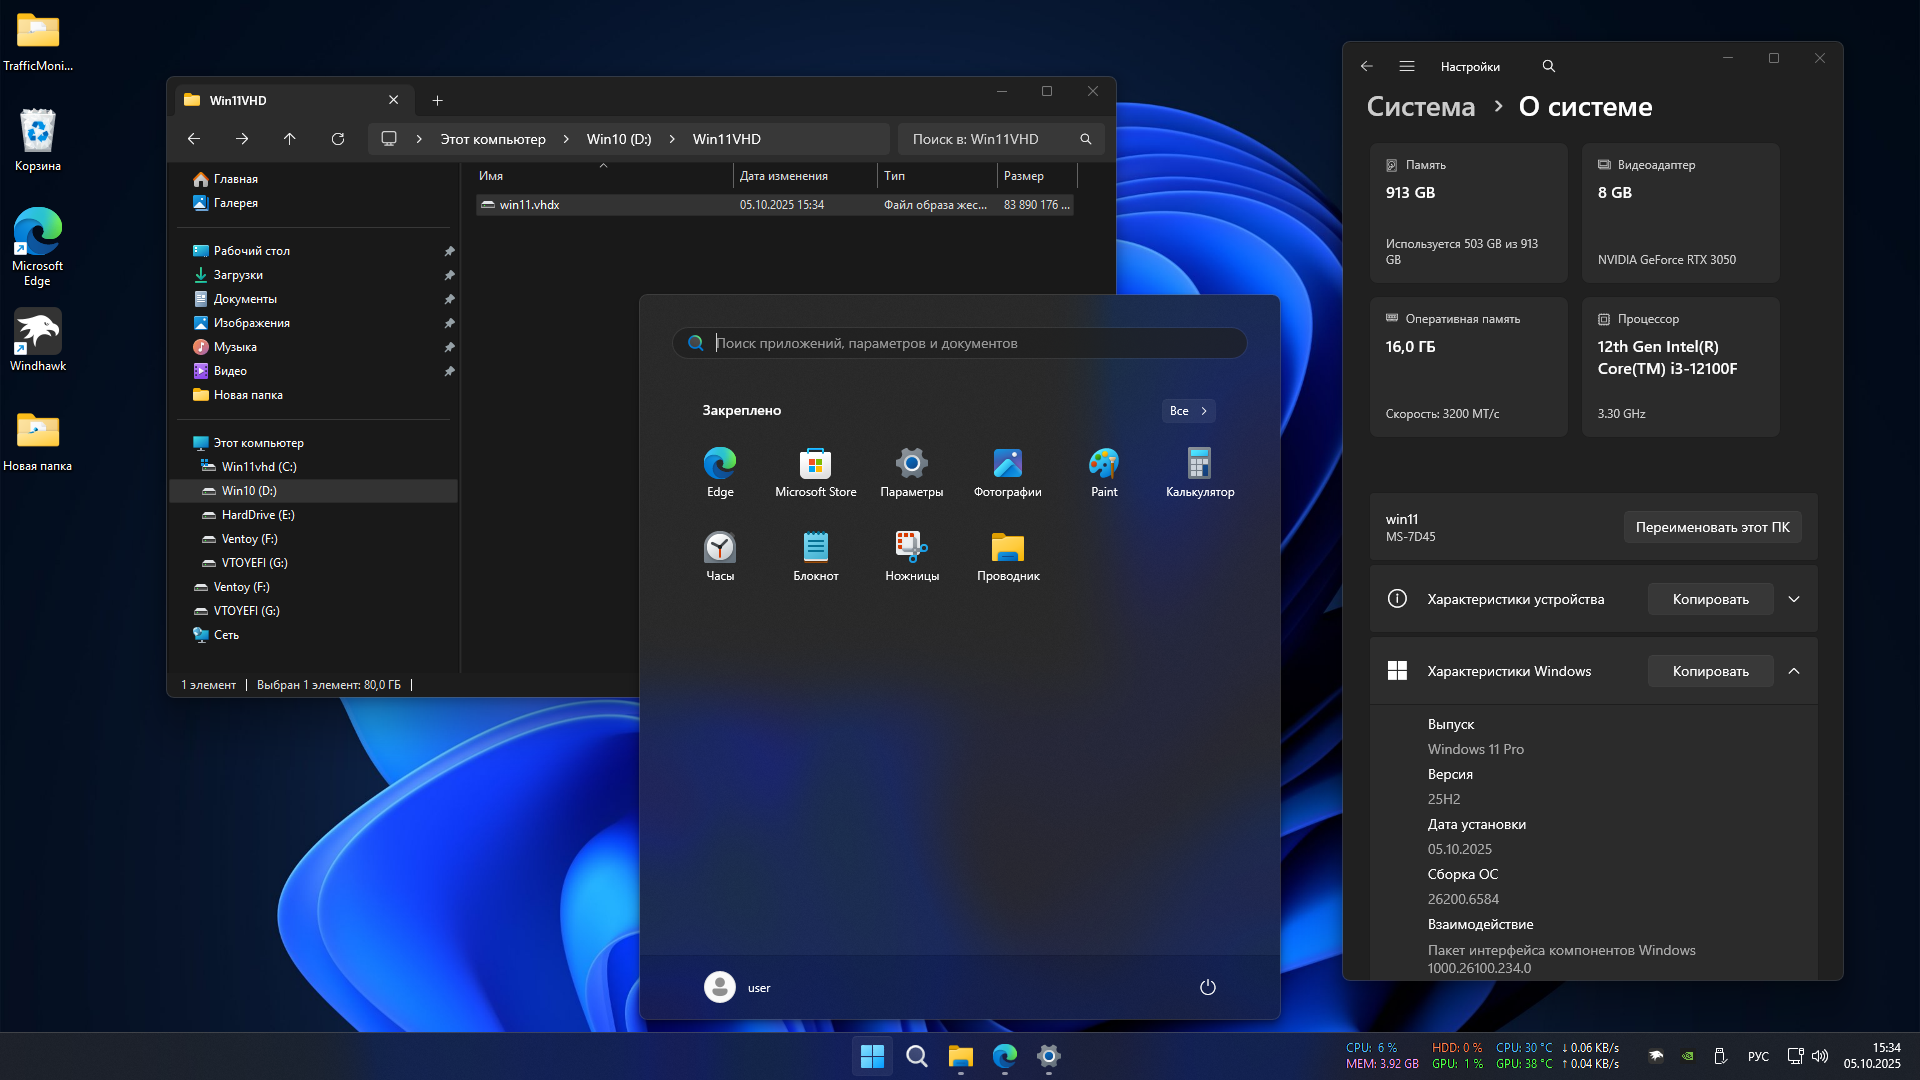Show all apps via Все button
The height and width of the screenshot is (1080, 1920).
pyautogui.click(x=1188, y=411)
